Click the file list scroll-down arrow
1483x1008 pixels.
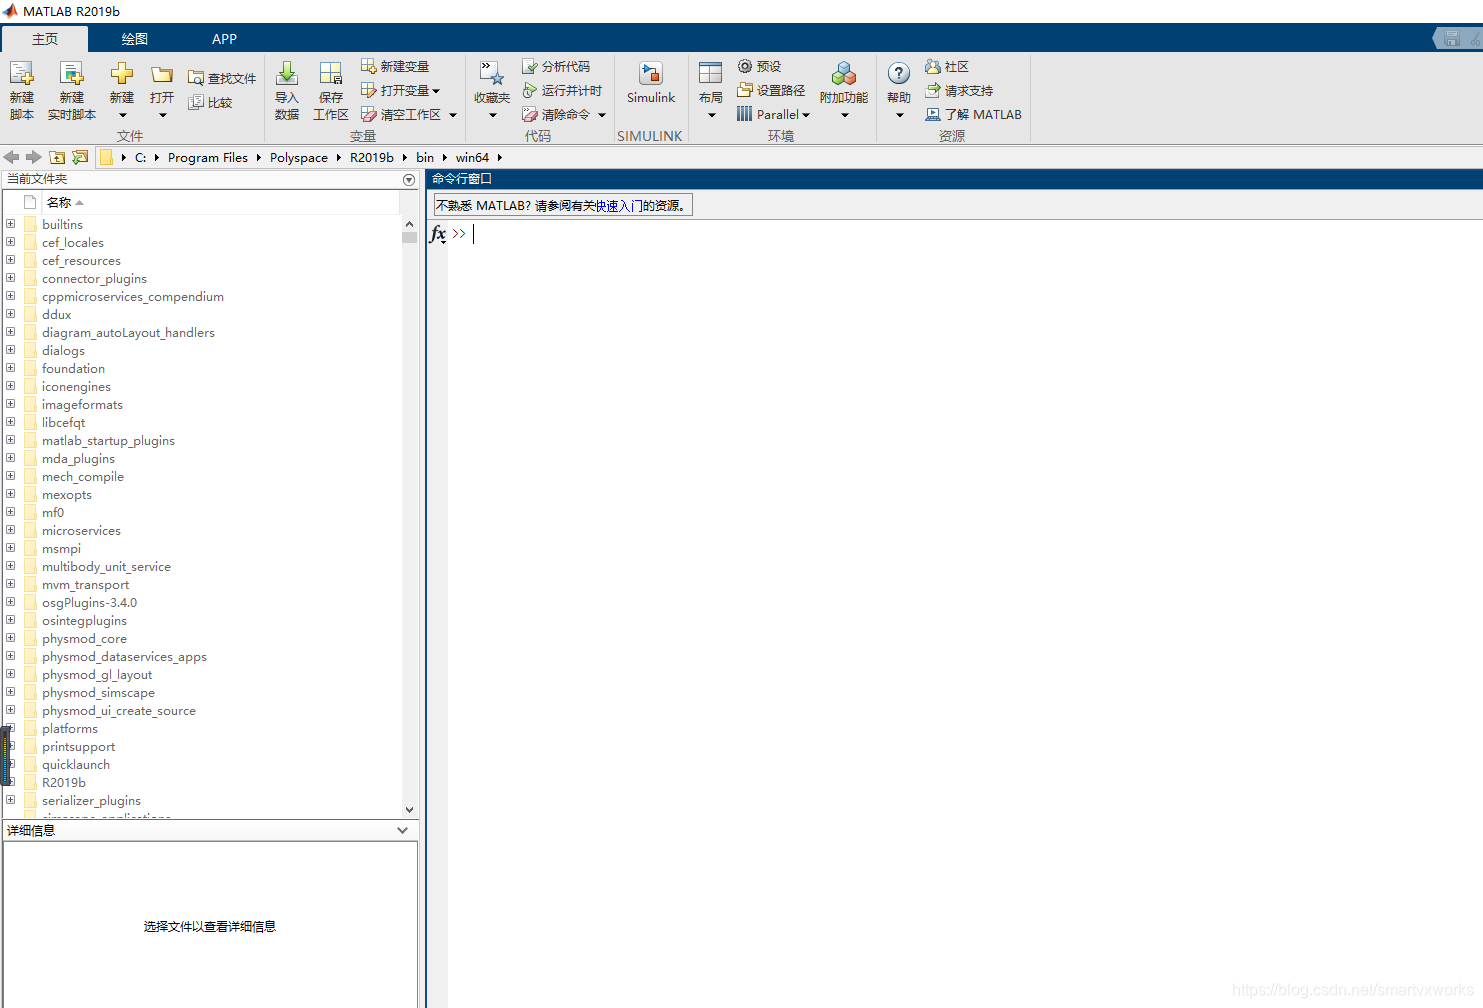(409, 809)
